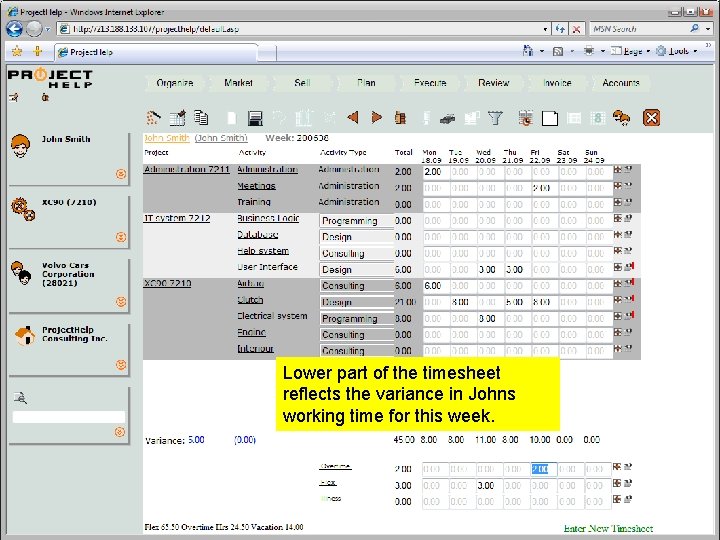
Task: Open User Interface activity type dropdown
Action: tap(356, 270)
